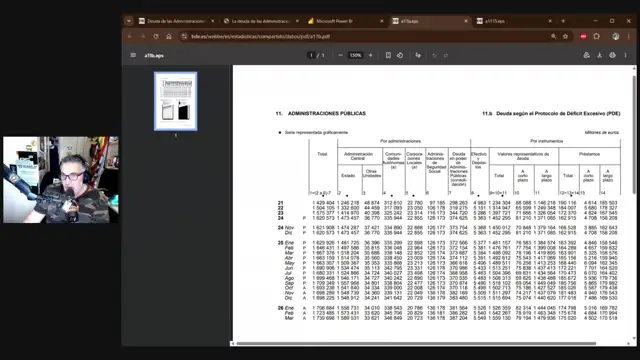
Task: Rotate the PDF counterclockwise
Action: [x=400, y=55]
